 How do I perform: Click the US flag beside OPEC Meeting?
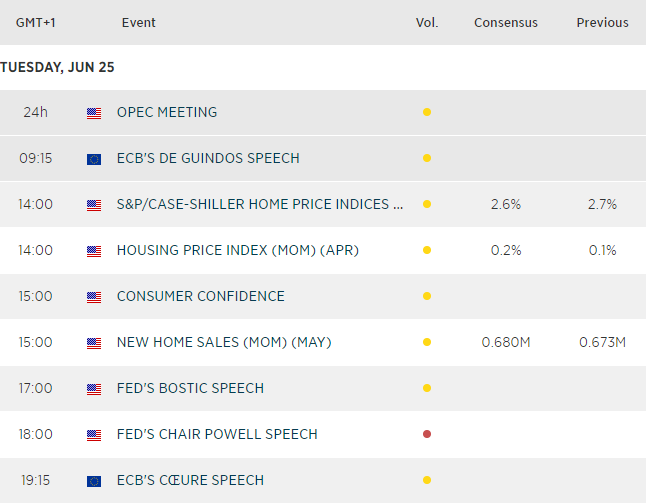(94, 113)
